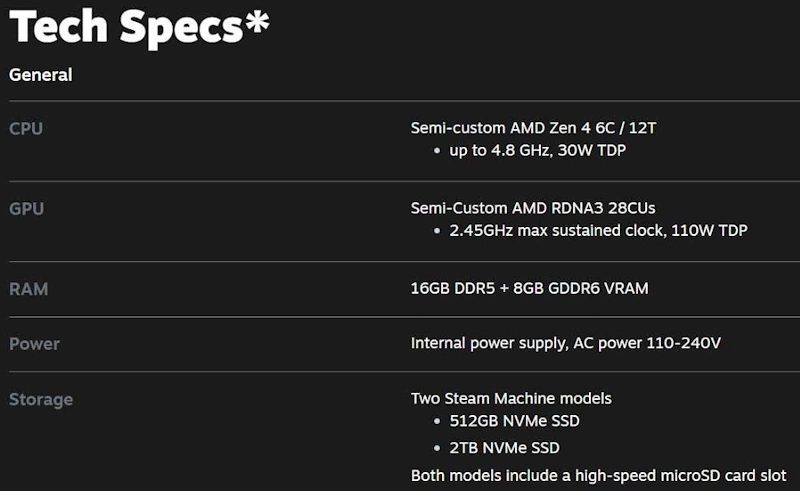This screenshot has height=491, width=800.
Task: Select the 2TB NVMe SSD option text
Action: tap(504, 447)
